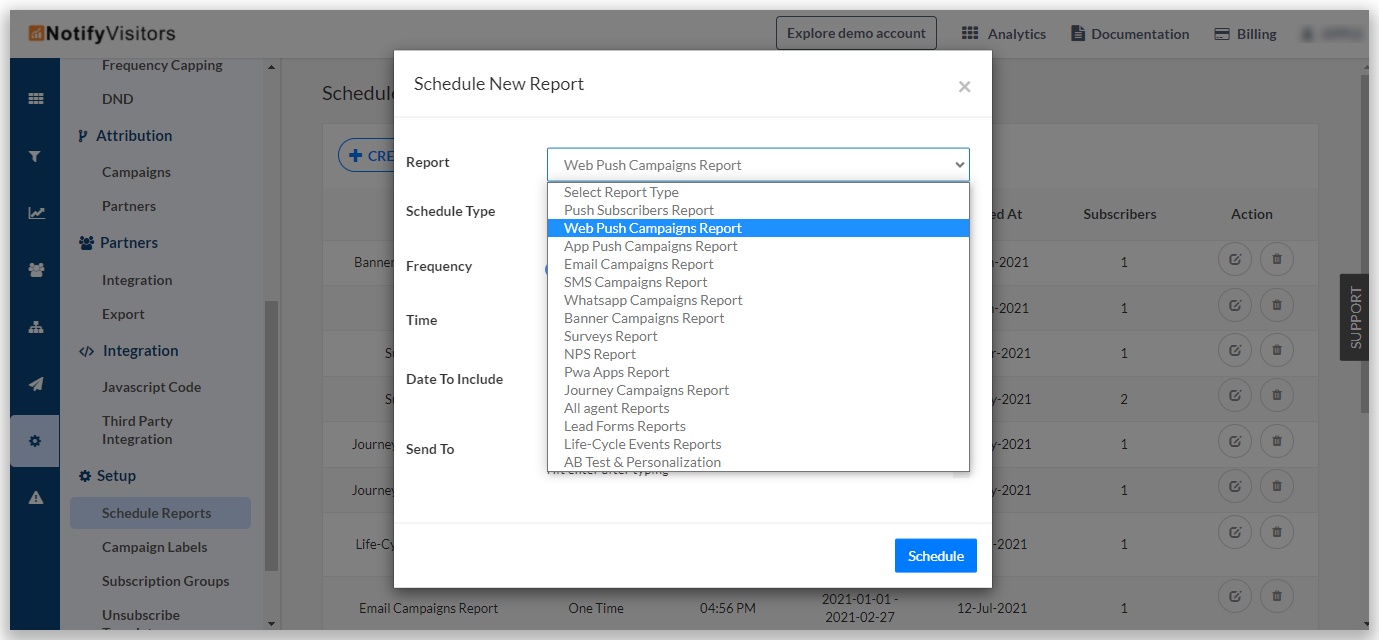Choose the Select Report Type placeholder option
Image resolution: width=1379 pixels, height=640 pixels.
758,192
